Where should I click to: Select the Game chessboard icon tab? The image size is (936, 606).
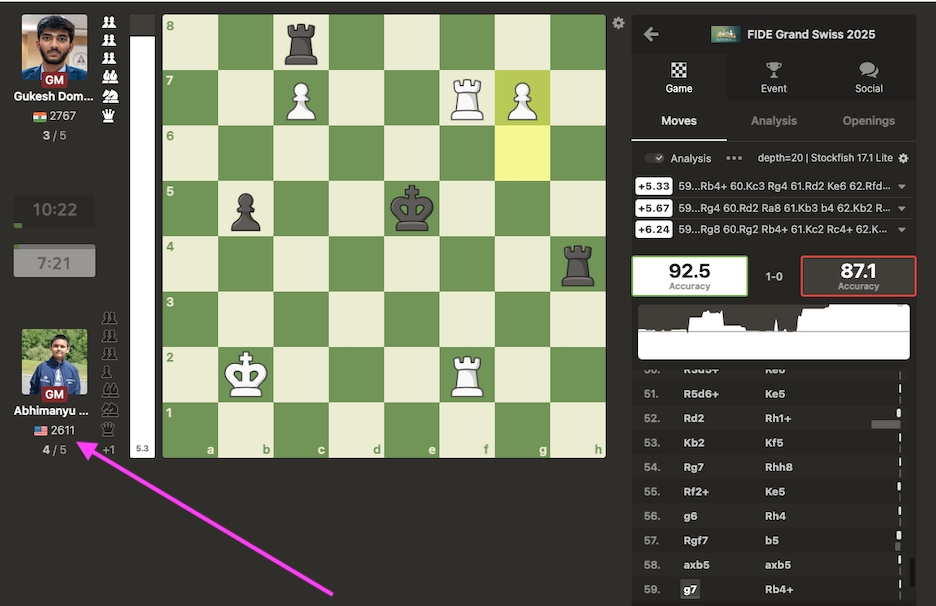[x=679, y=78]
